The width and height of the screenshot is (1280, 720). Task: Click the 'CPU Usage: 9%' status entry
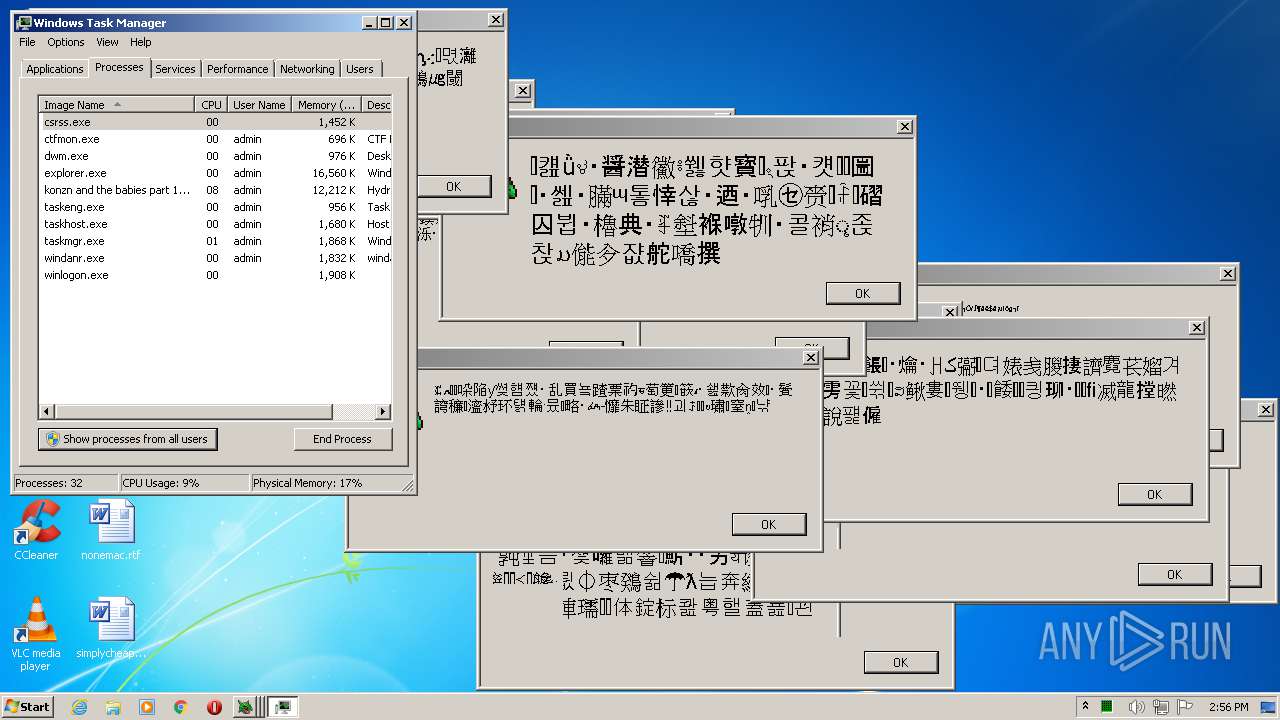[184, 483]
